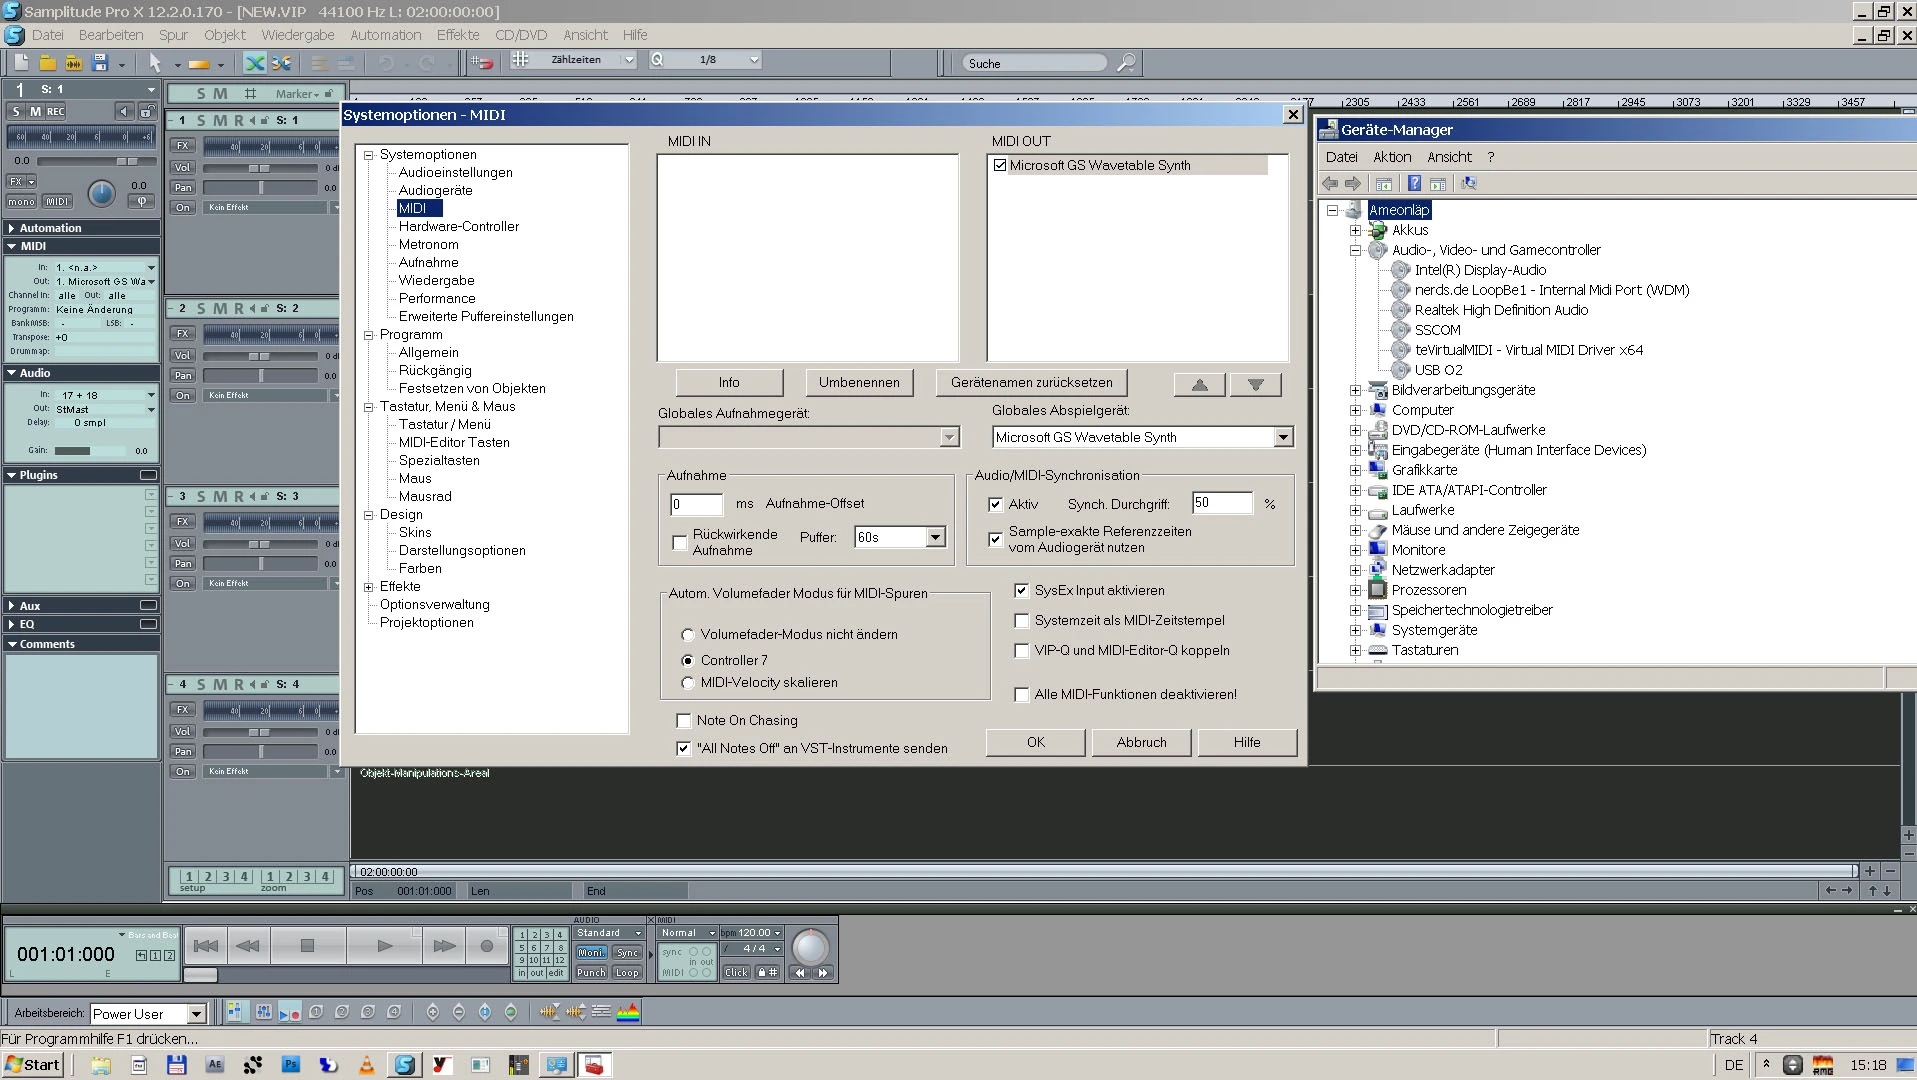Click the move-up arrow button under MIDI OUT
The image size is (1917, 1080).
point(1200,385)
